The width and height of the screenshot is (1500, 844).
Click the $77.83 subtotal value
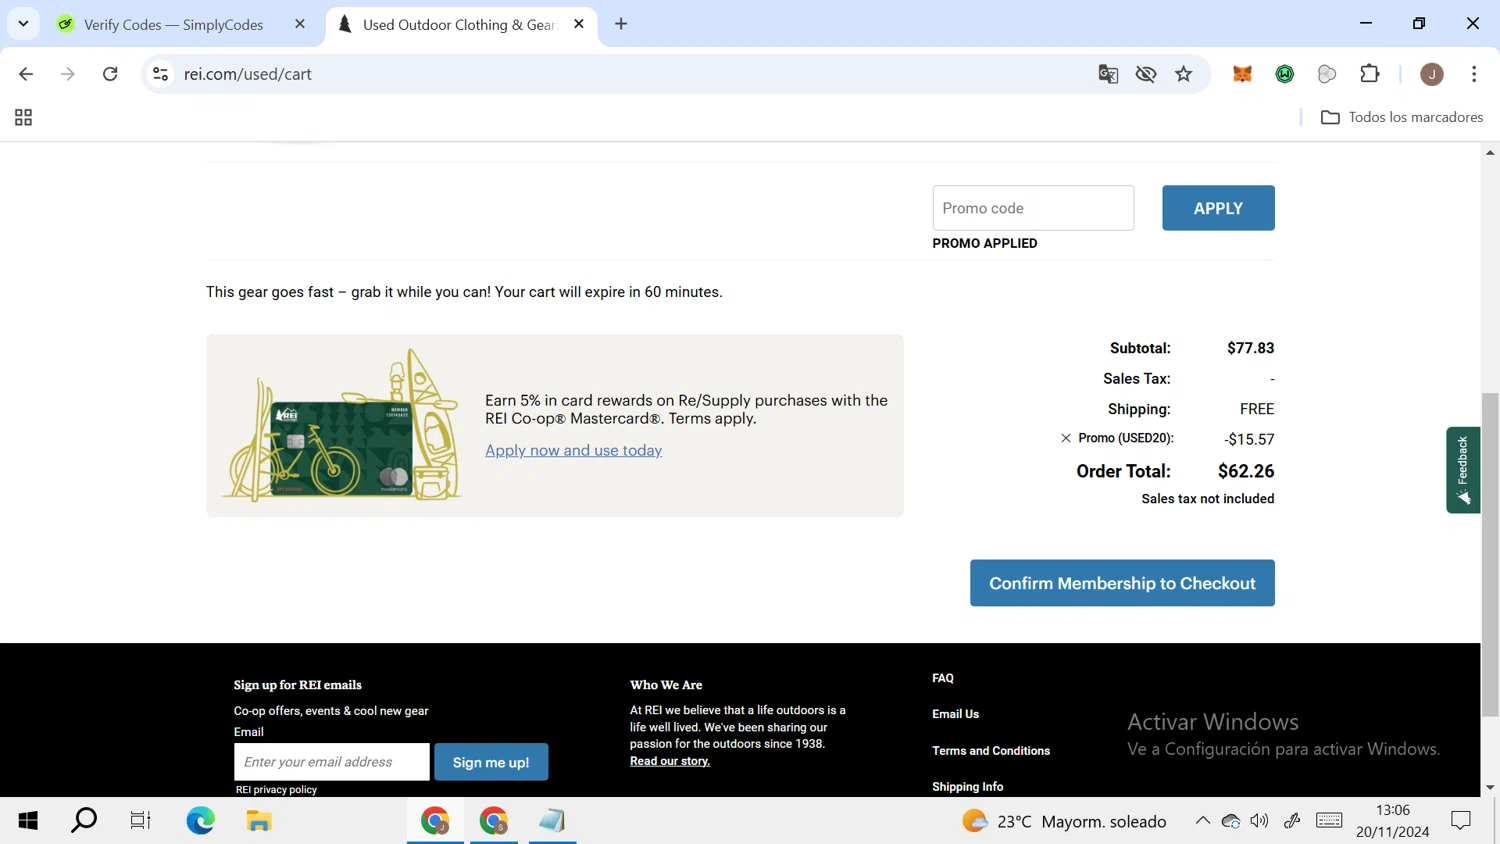pyautogui.click(x=1251, y=348)
